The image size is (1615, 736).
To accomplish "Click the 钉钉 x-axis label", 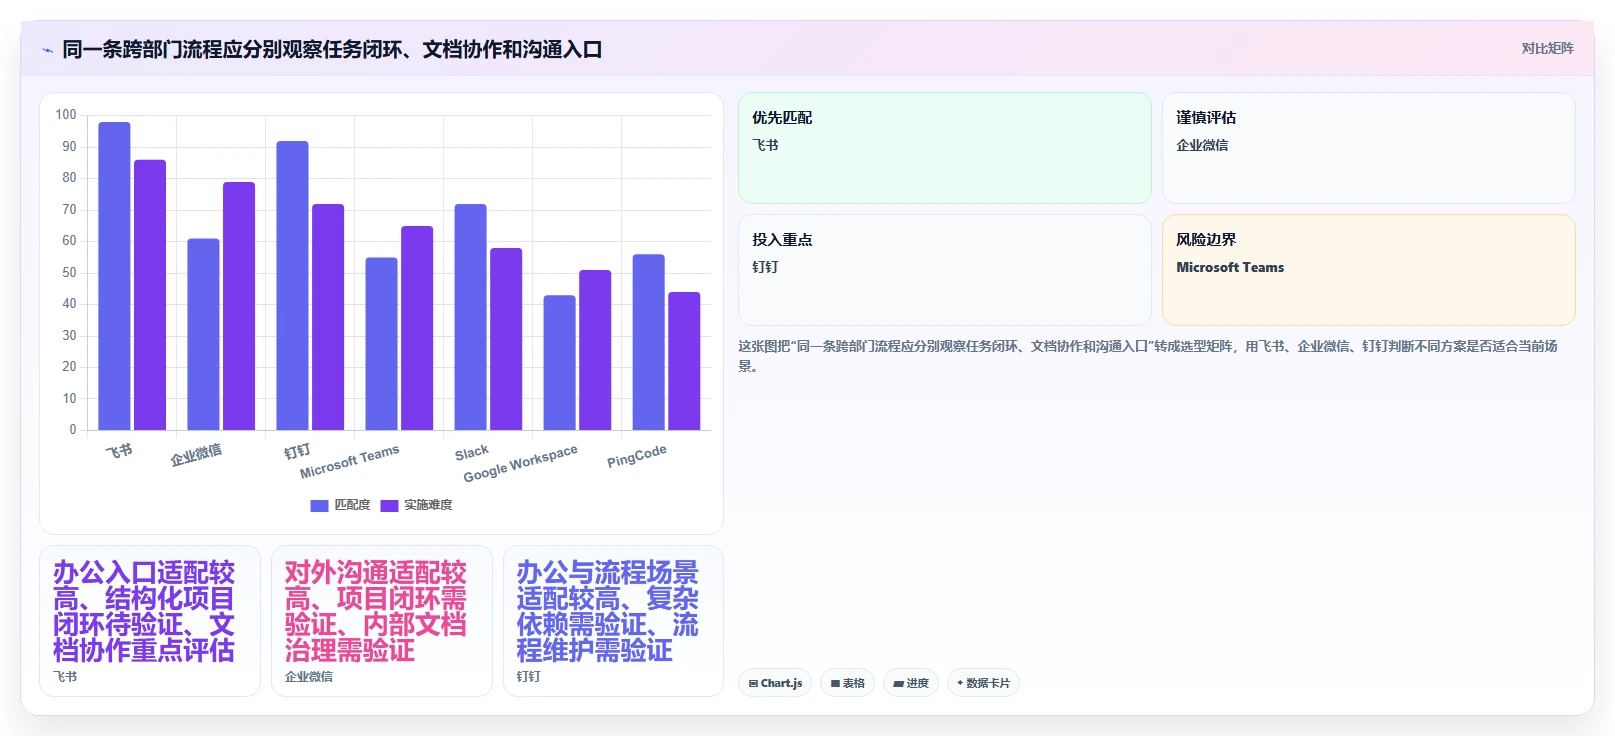I will [x=297, y=451].
